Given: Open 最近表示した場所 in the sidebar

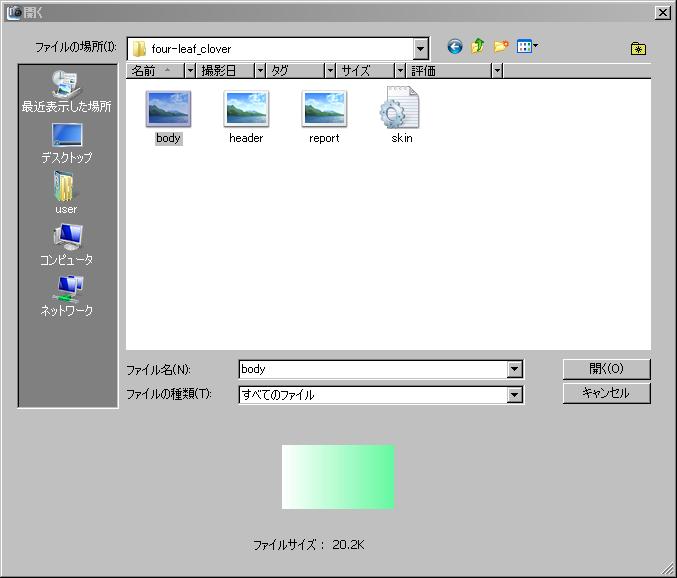Looking at the screenshot, I should 66,91.
